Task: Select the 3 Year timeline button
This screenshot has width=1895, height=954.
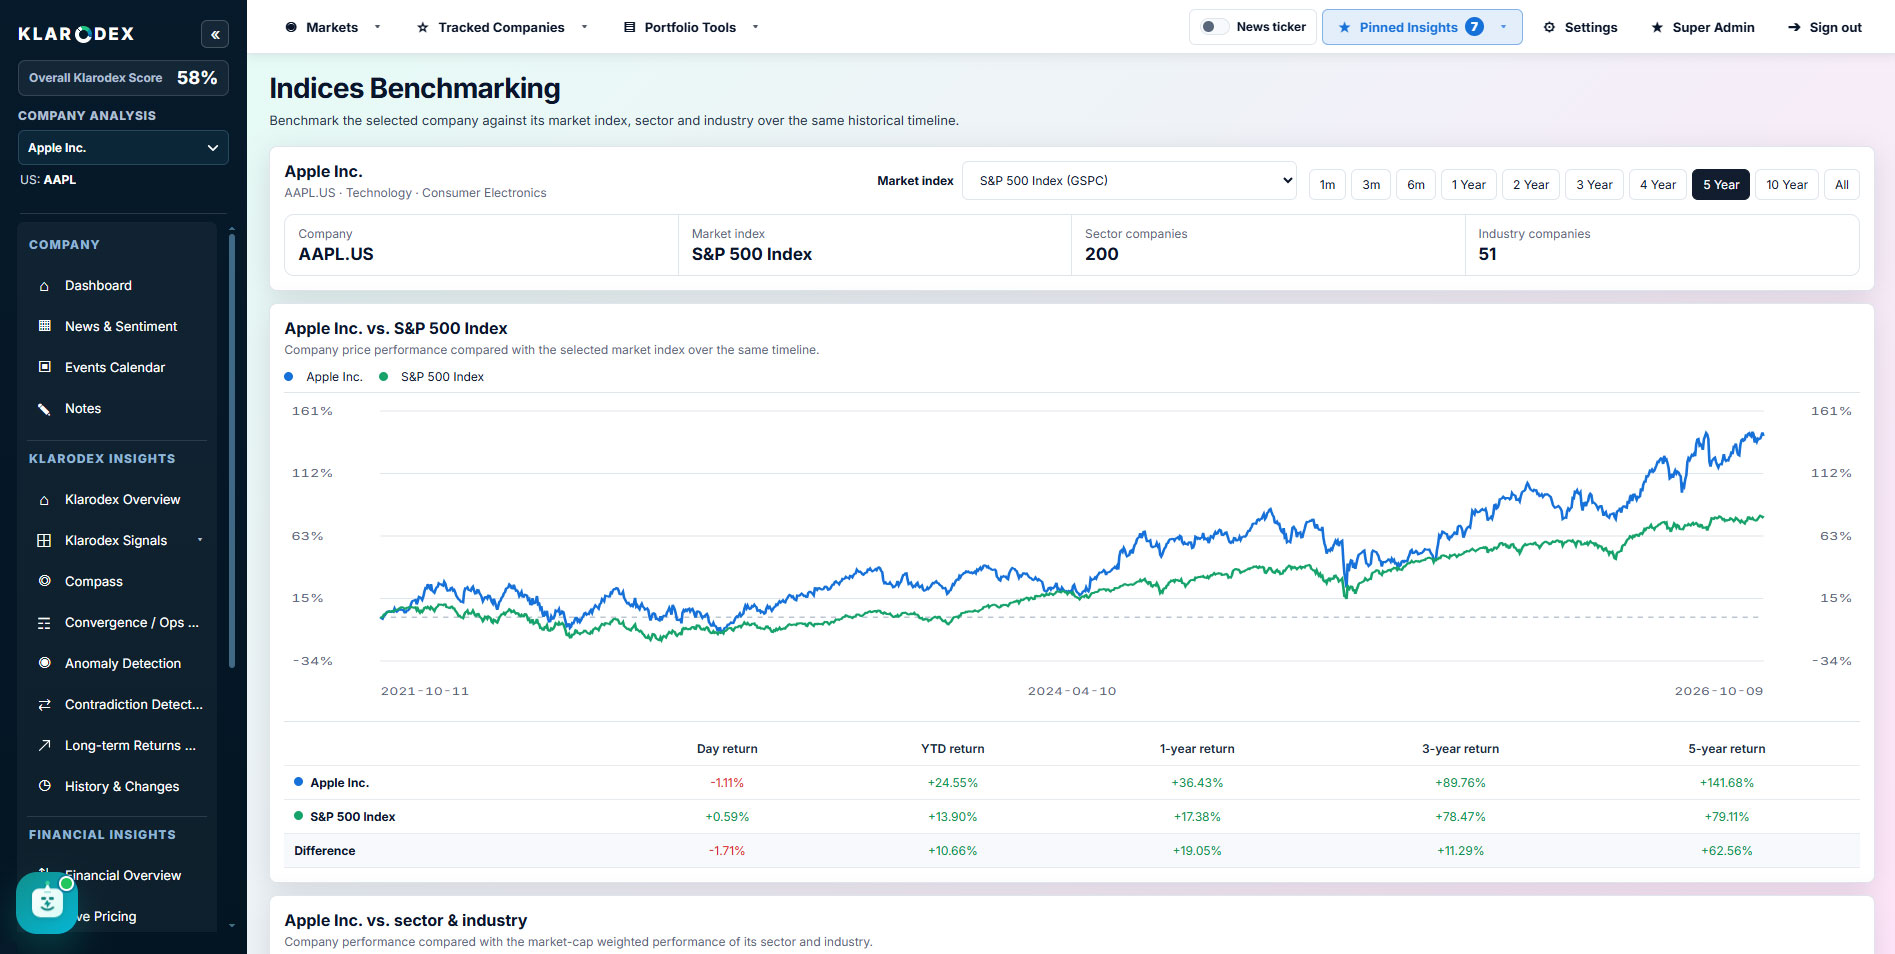Action: [x=1594, y=185]
